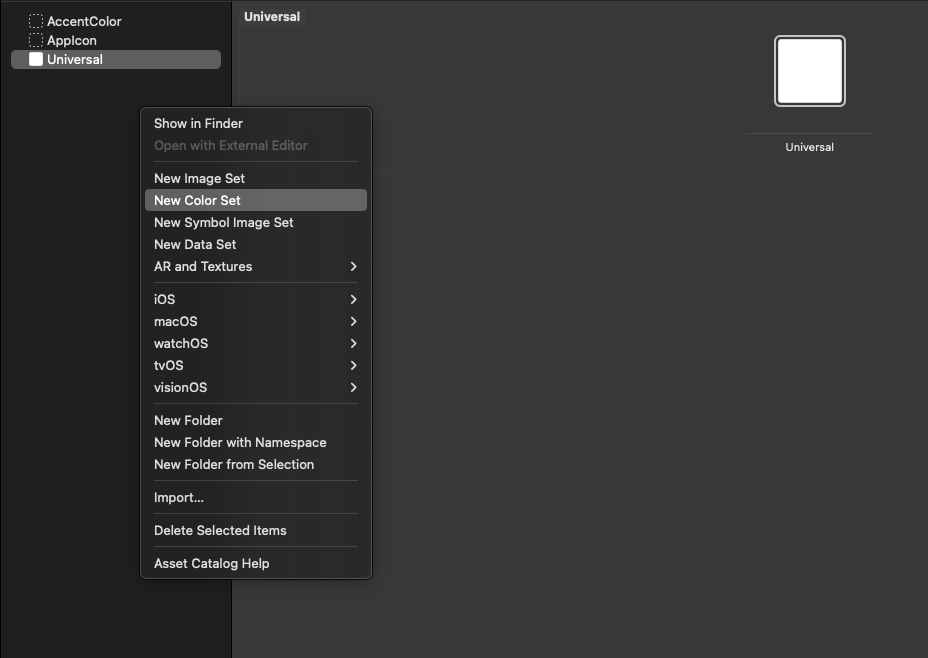
Task: Choose New Symbol Image Set
Action: tap(256, 222)
